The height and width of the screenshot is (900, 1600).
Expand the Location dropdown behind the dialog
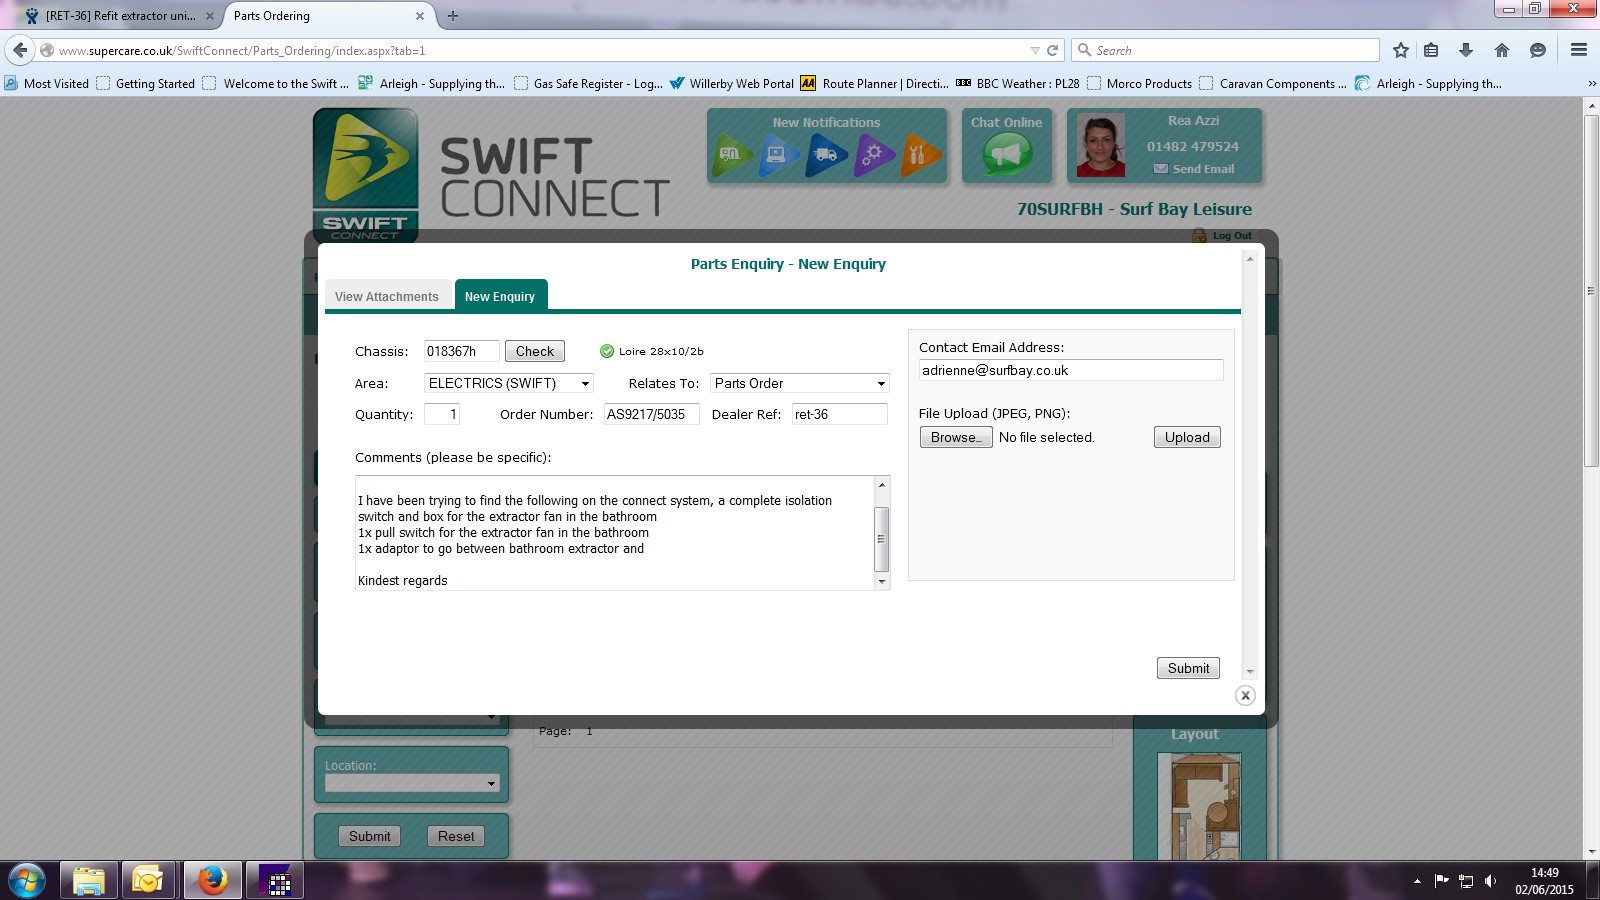(411, 783)
